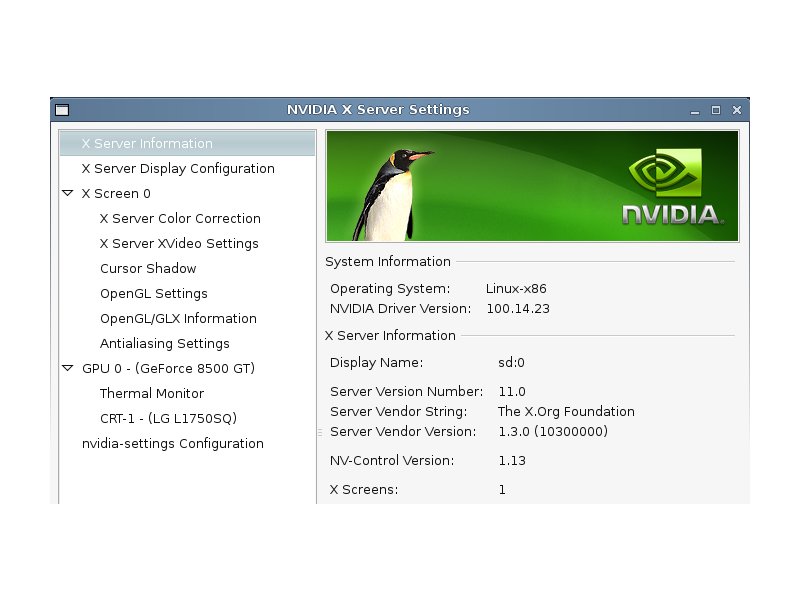Click the NVIDIA penguin banner image
Screen dimensions: 800x600
click(x=532, y=186)
